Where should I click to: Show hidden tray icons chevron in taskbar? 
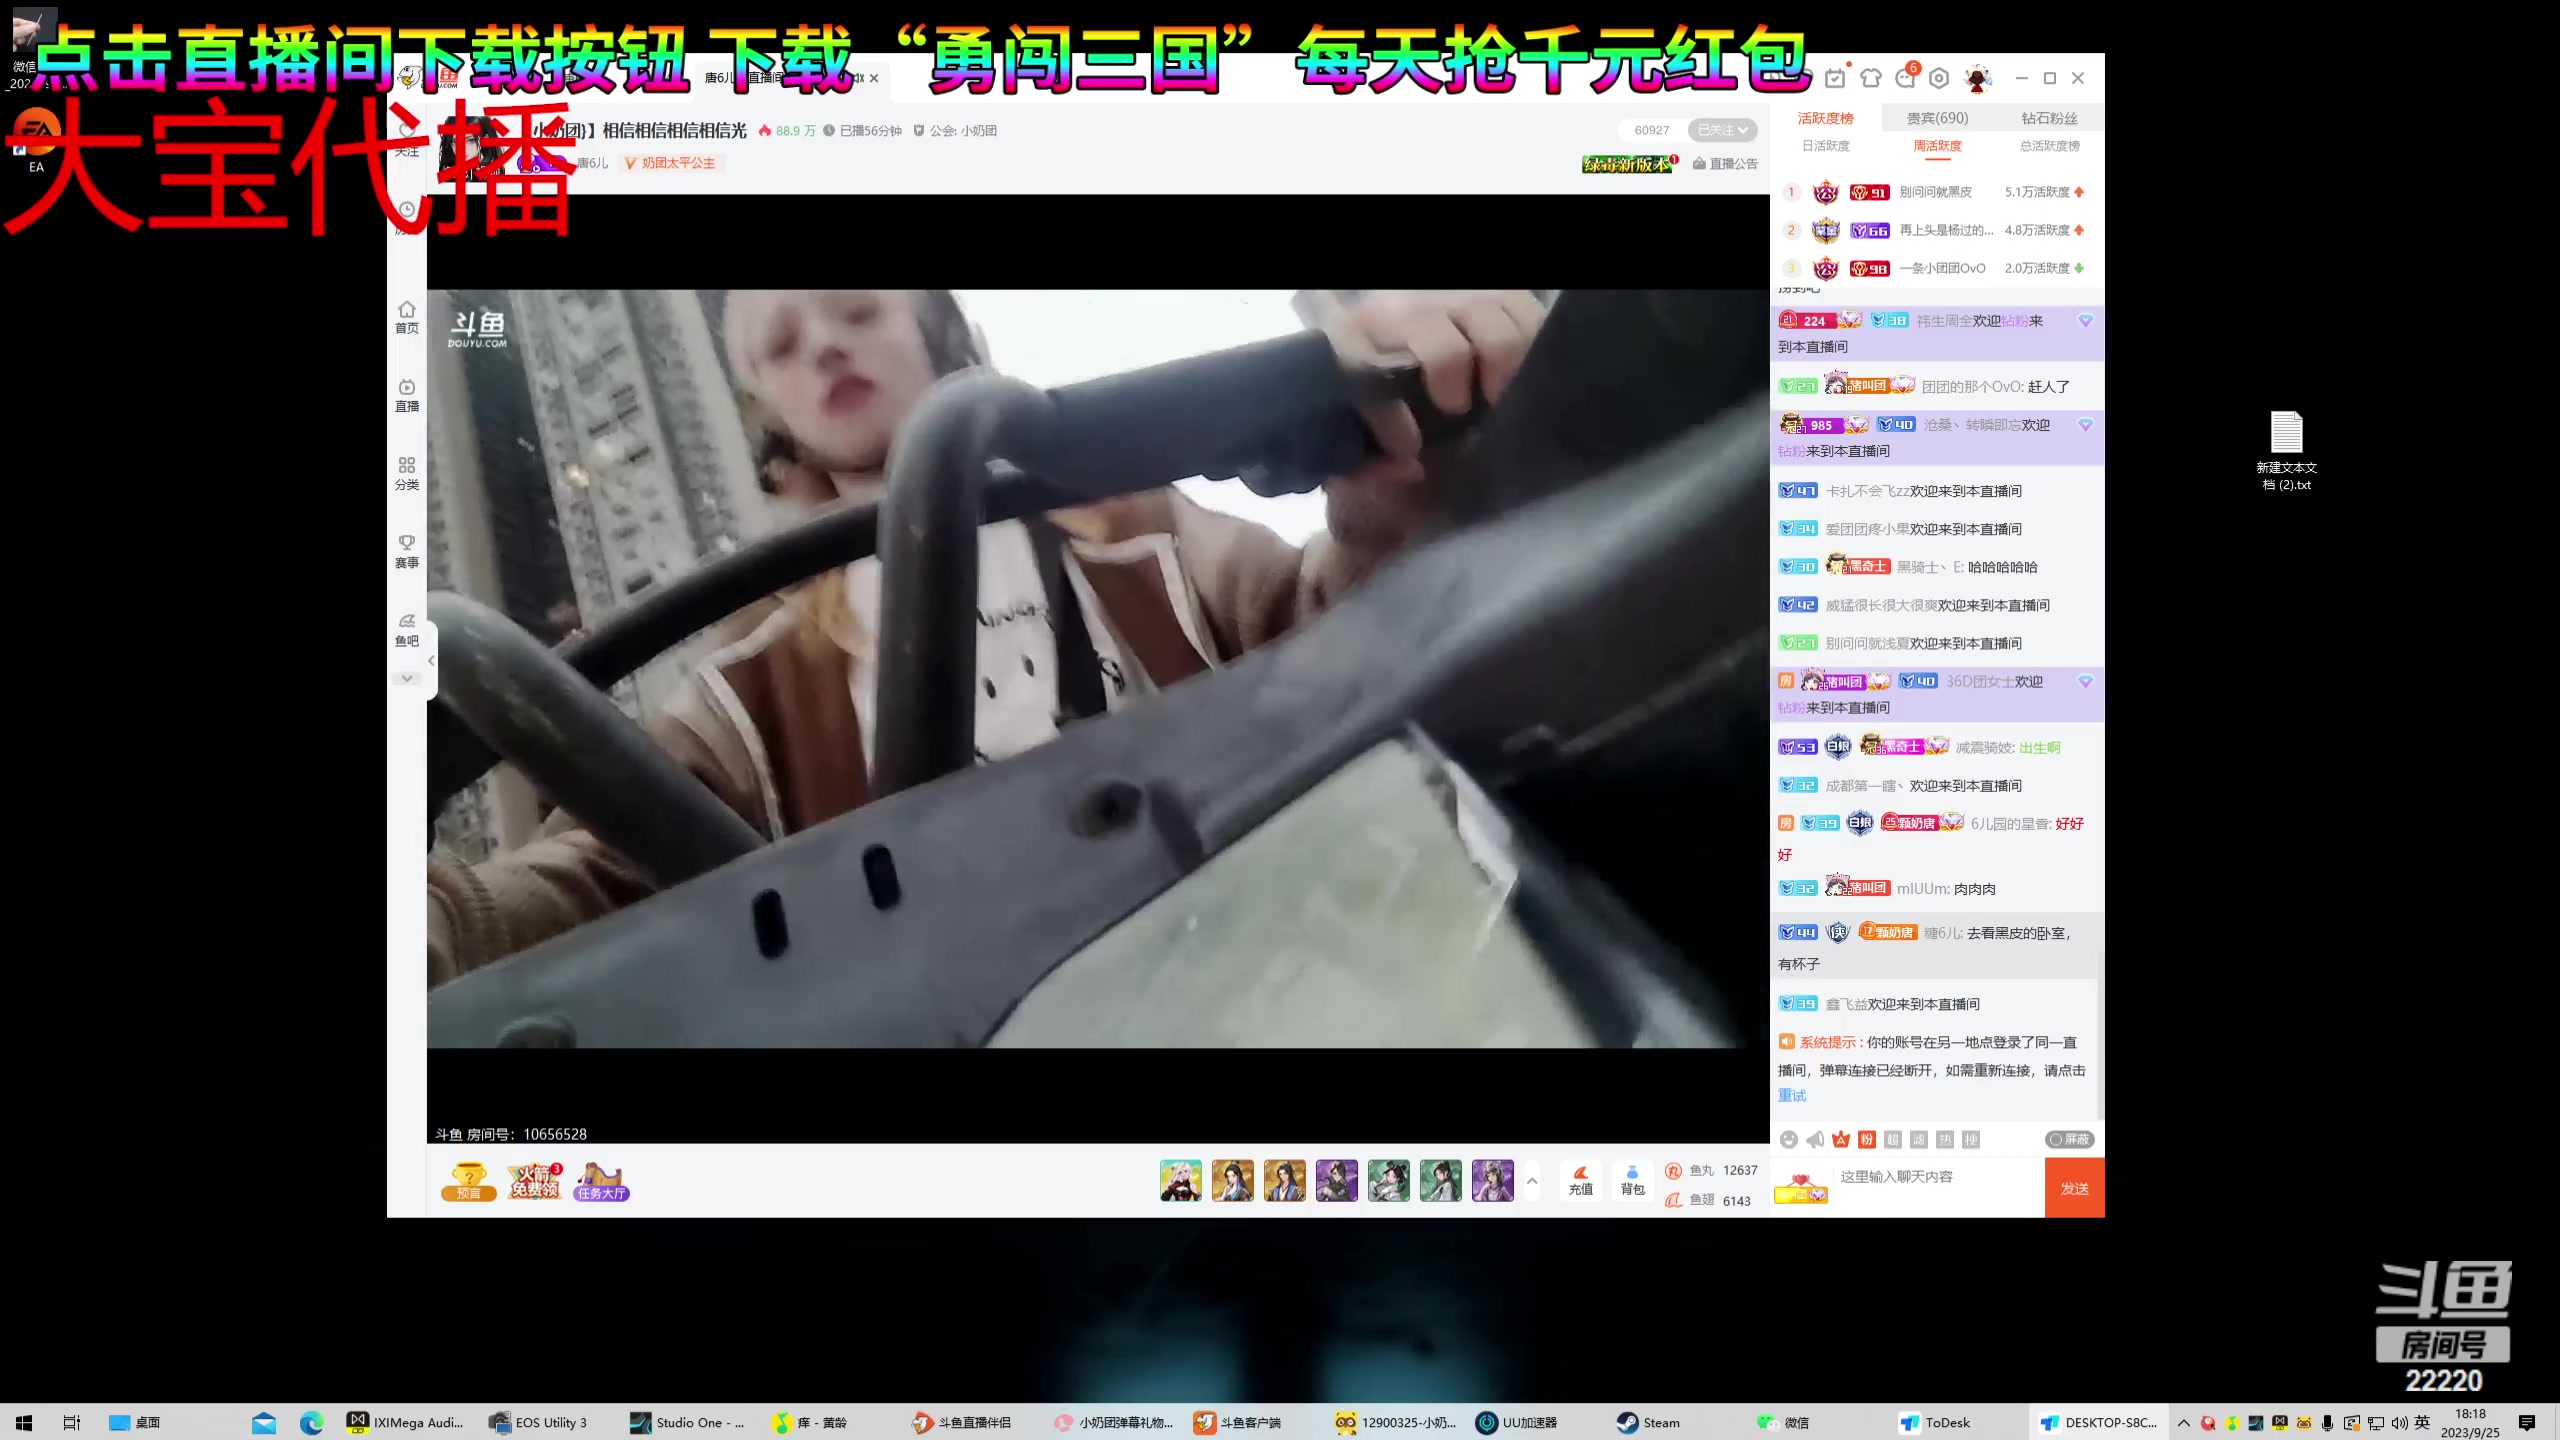[x=2184, y=1423]
